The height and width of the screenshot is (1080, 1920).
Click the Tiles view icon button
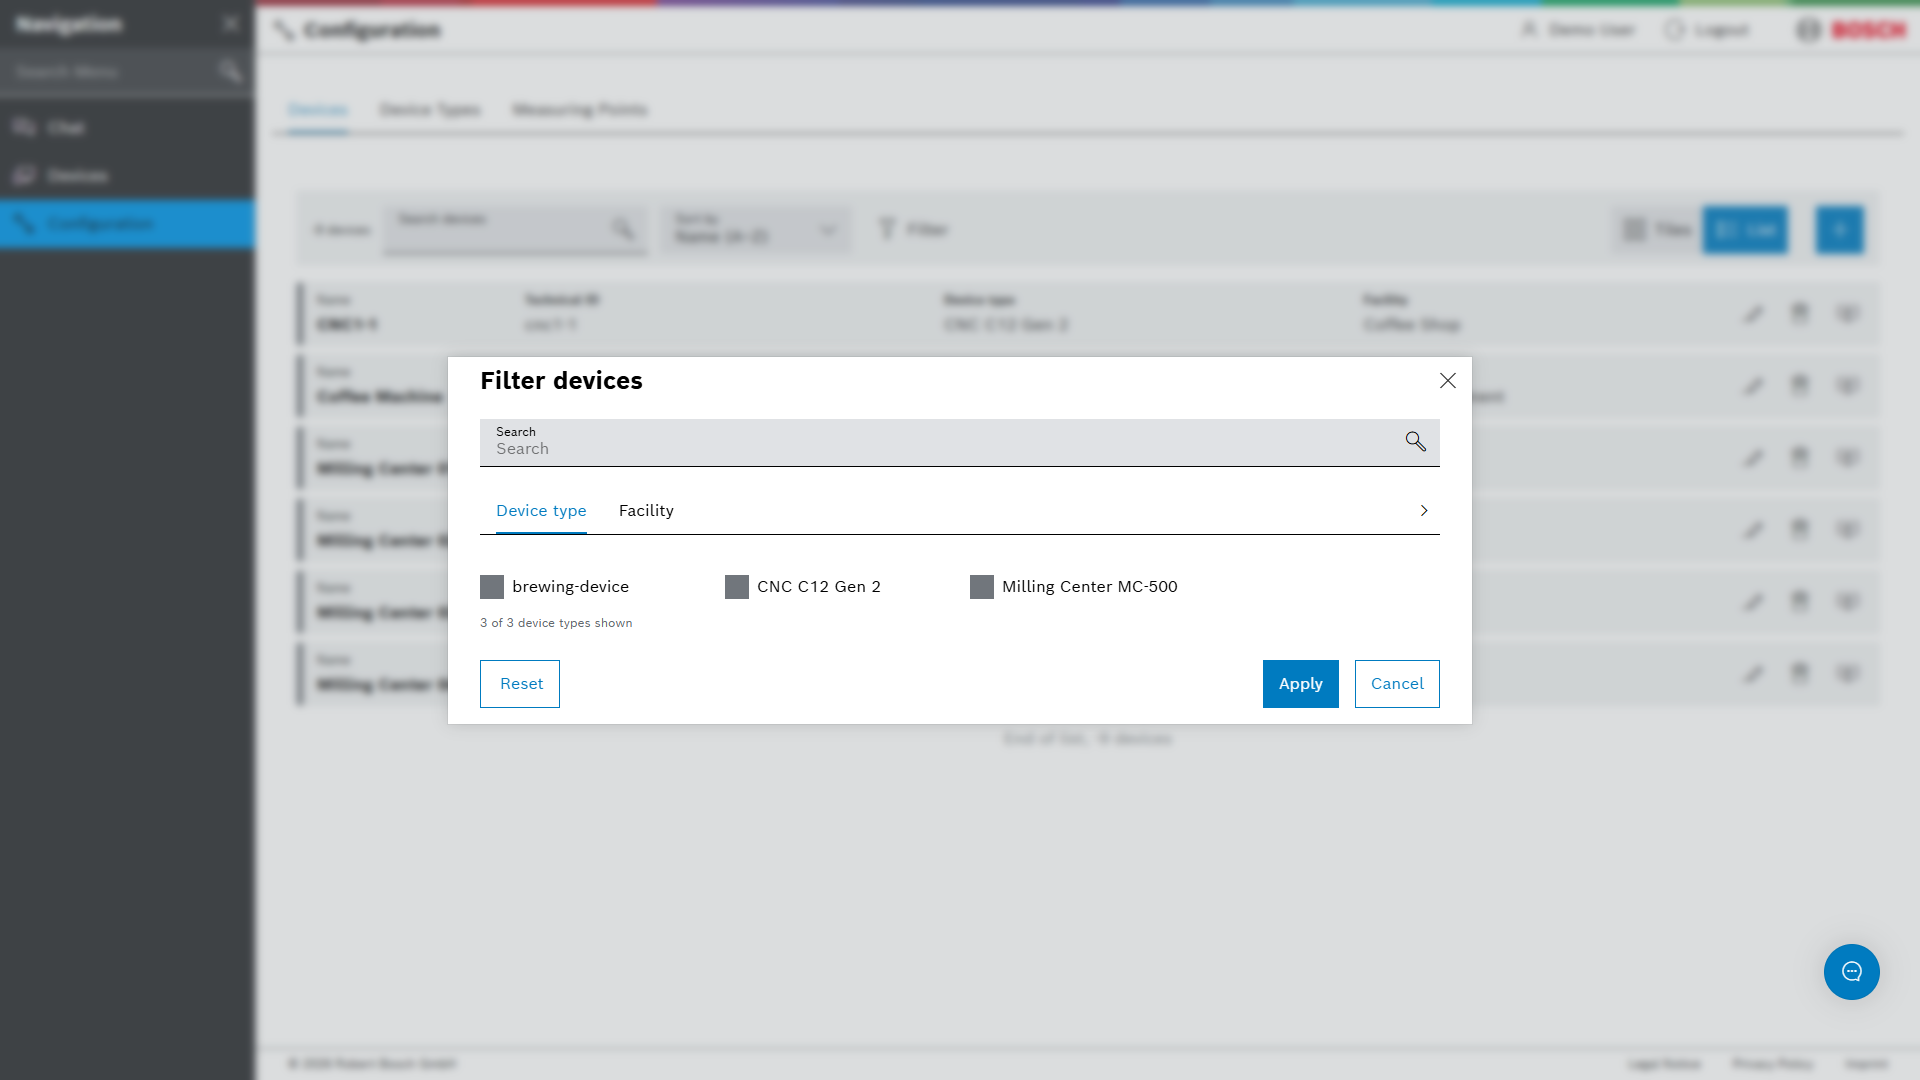click(x=1657, y=230)
